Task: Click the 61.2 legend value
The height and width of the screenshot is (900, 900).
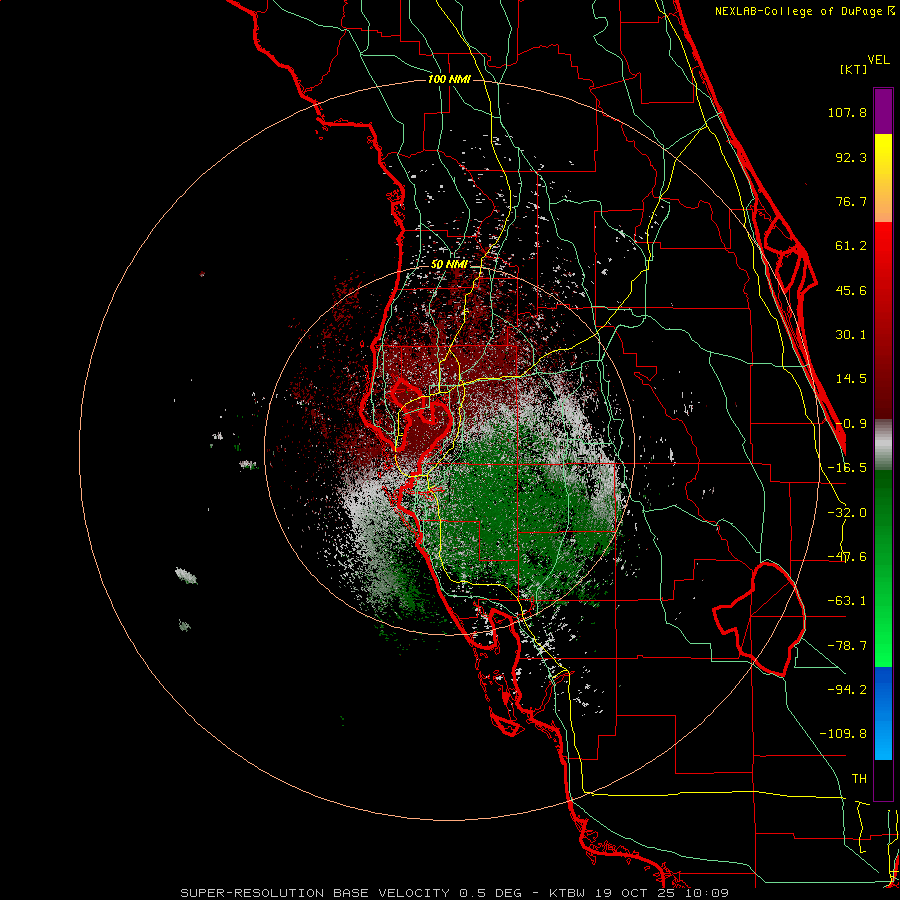Action: (x=851, y=246)
